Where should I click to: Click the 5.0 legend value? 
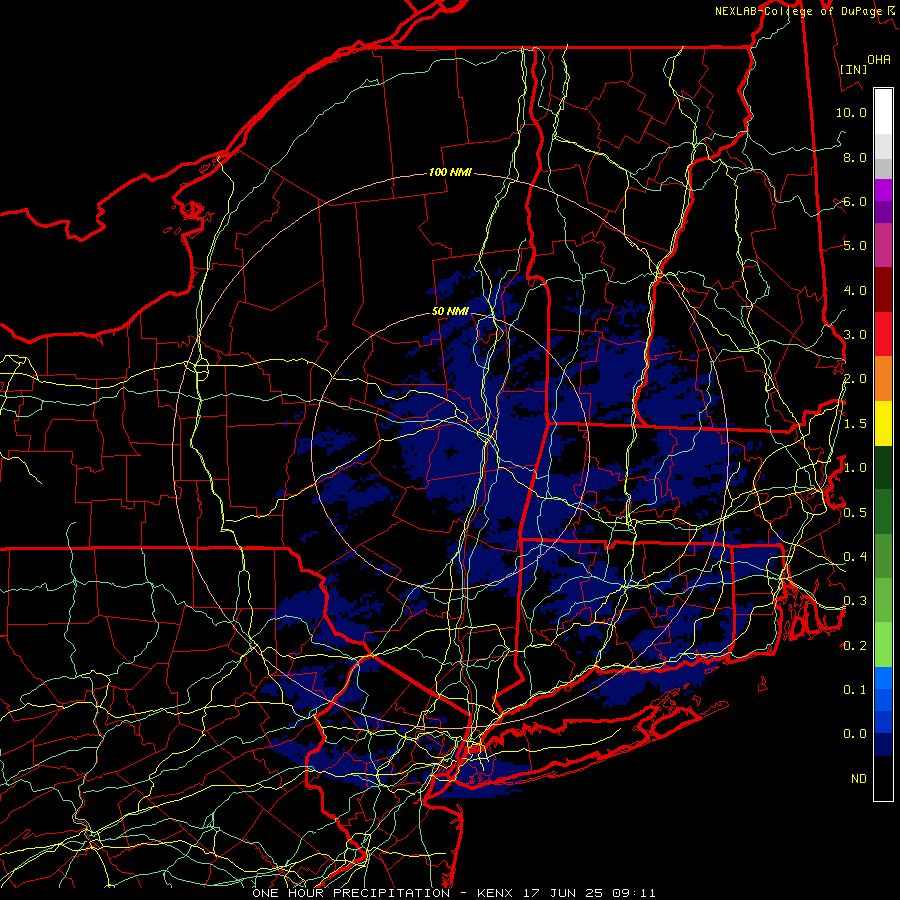pyautogui.click(x=855, y=246)
